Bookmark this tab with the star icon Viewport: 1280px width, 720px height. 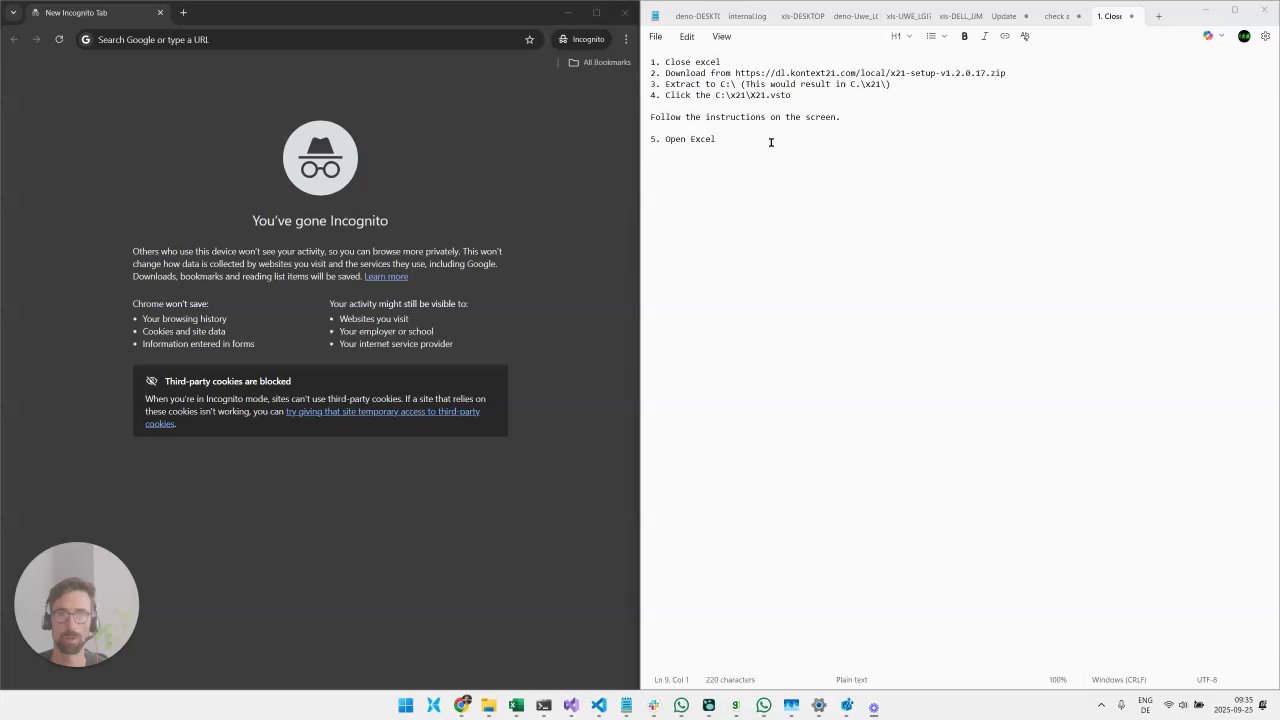[x=529, y=39]
